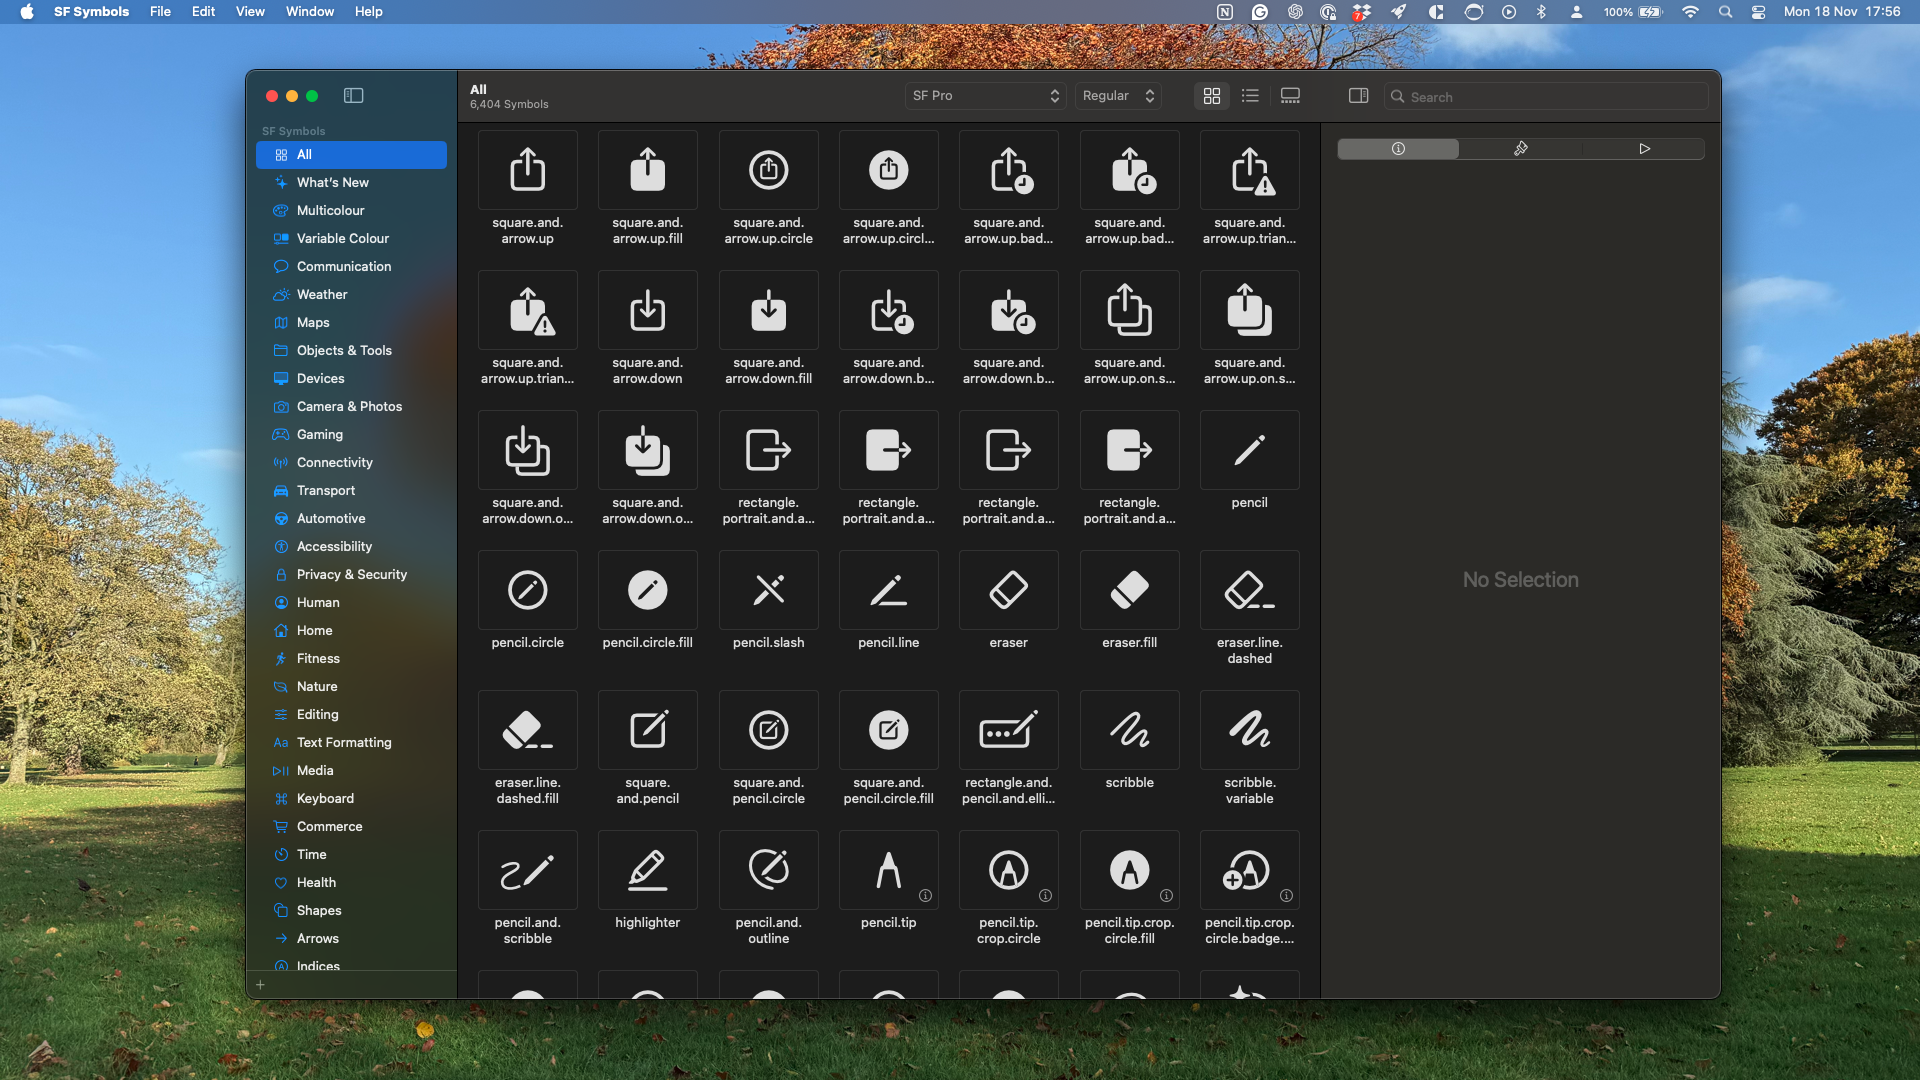The height and width of the screenshot is (1080, 1920).
Task: Open the Window menu
Action: pyautogui.click(x=310, y=12)
